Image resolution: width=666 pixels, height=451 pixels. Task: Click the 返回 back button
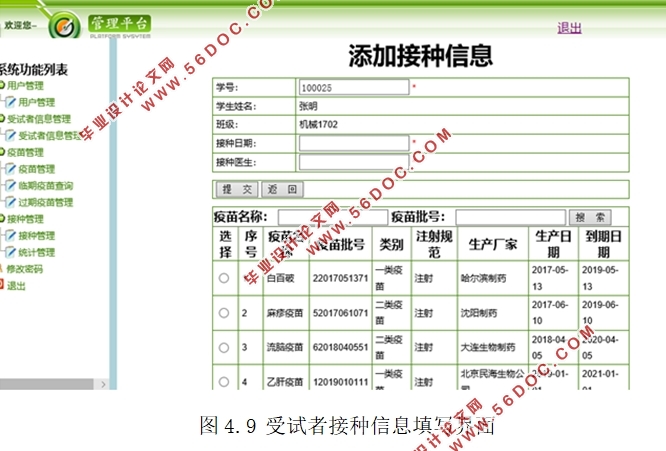click(x=282, y=189)
